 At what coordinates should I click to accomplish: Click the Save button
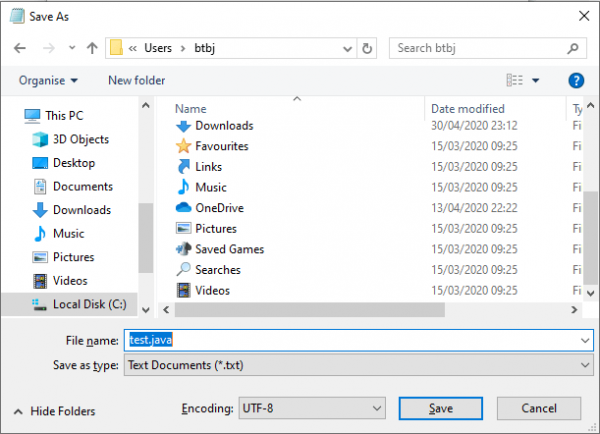(440, 408)
